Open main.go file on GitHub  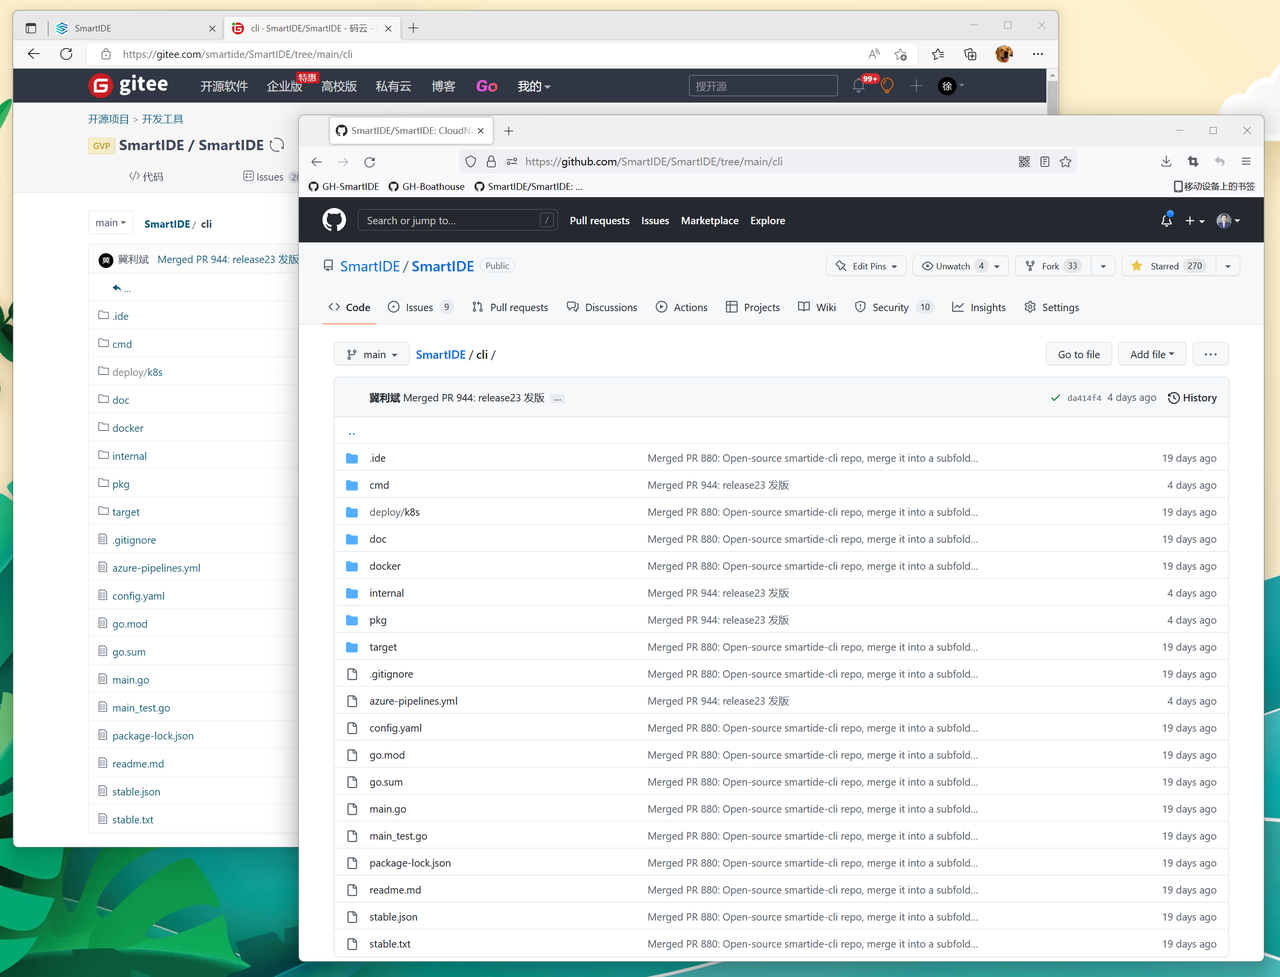(x=388, y=809)
